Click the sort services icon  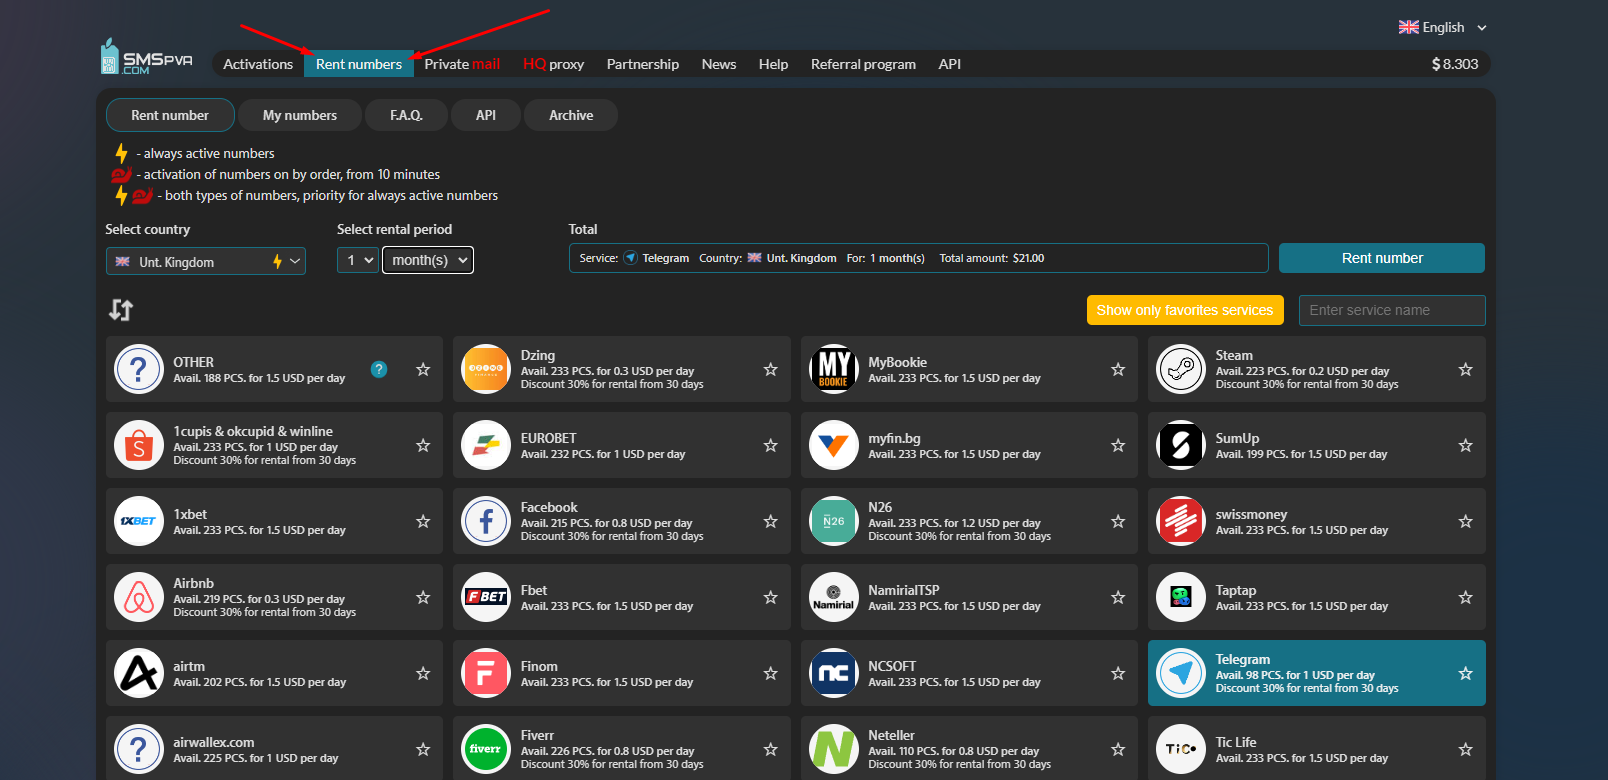click(121, 310)
